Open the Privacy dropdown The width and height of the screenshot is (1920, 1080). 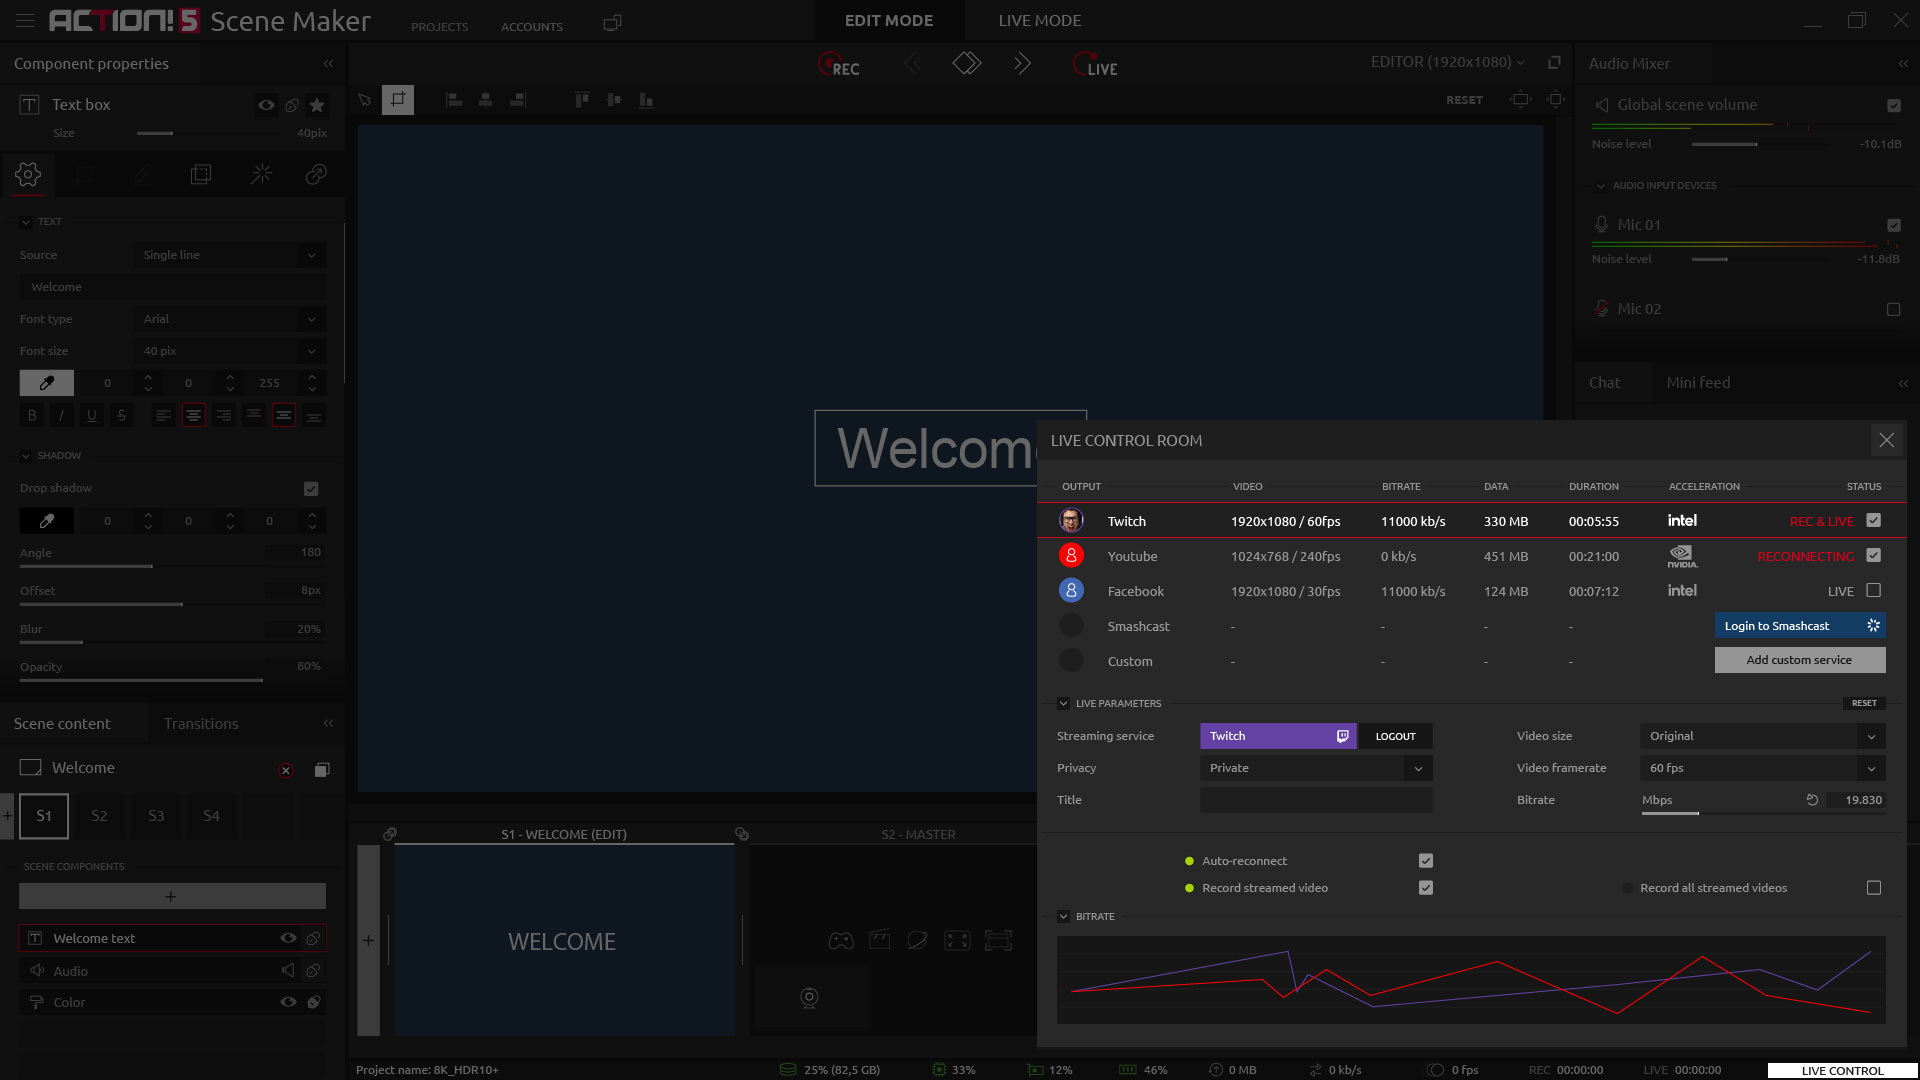tap(1316, 768)
